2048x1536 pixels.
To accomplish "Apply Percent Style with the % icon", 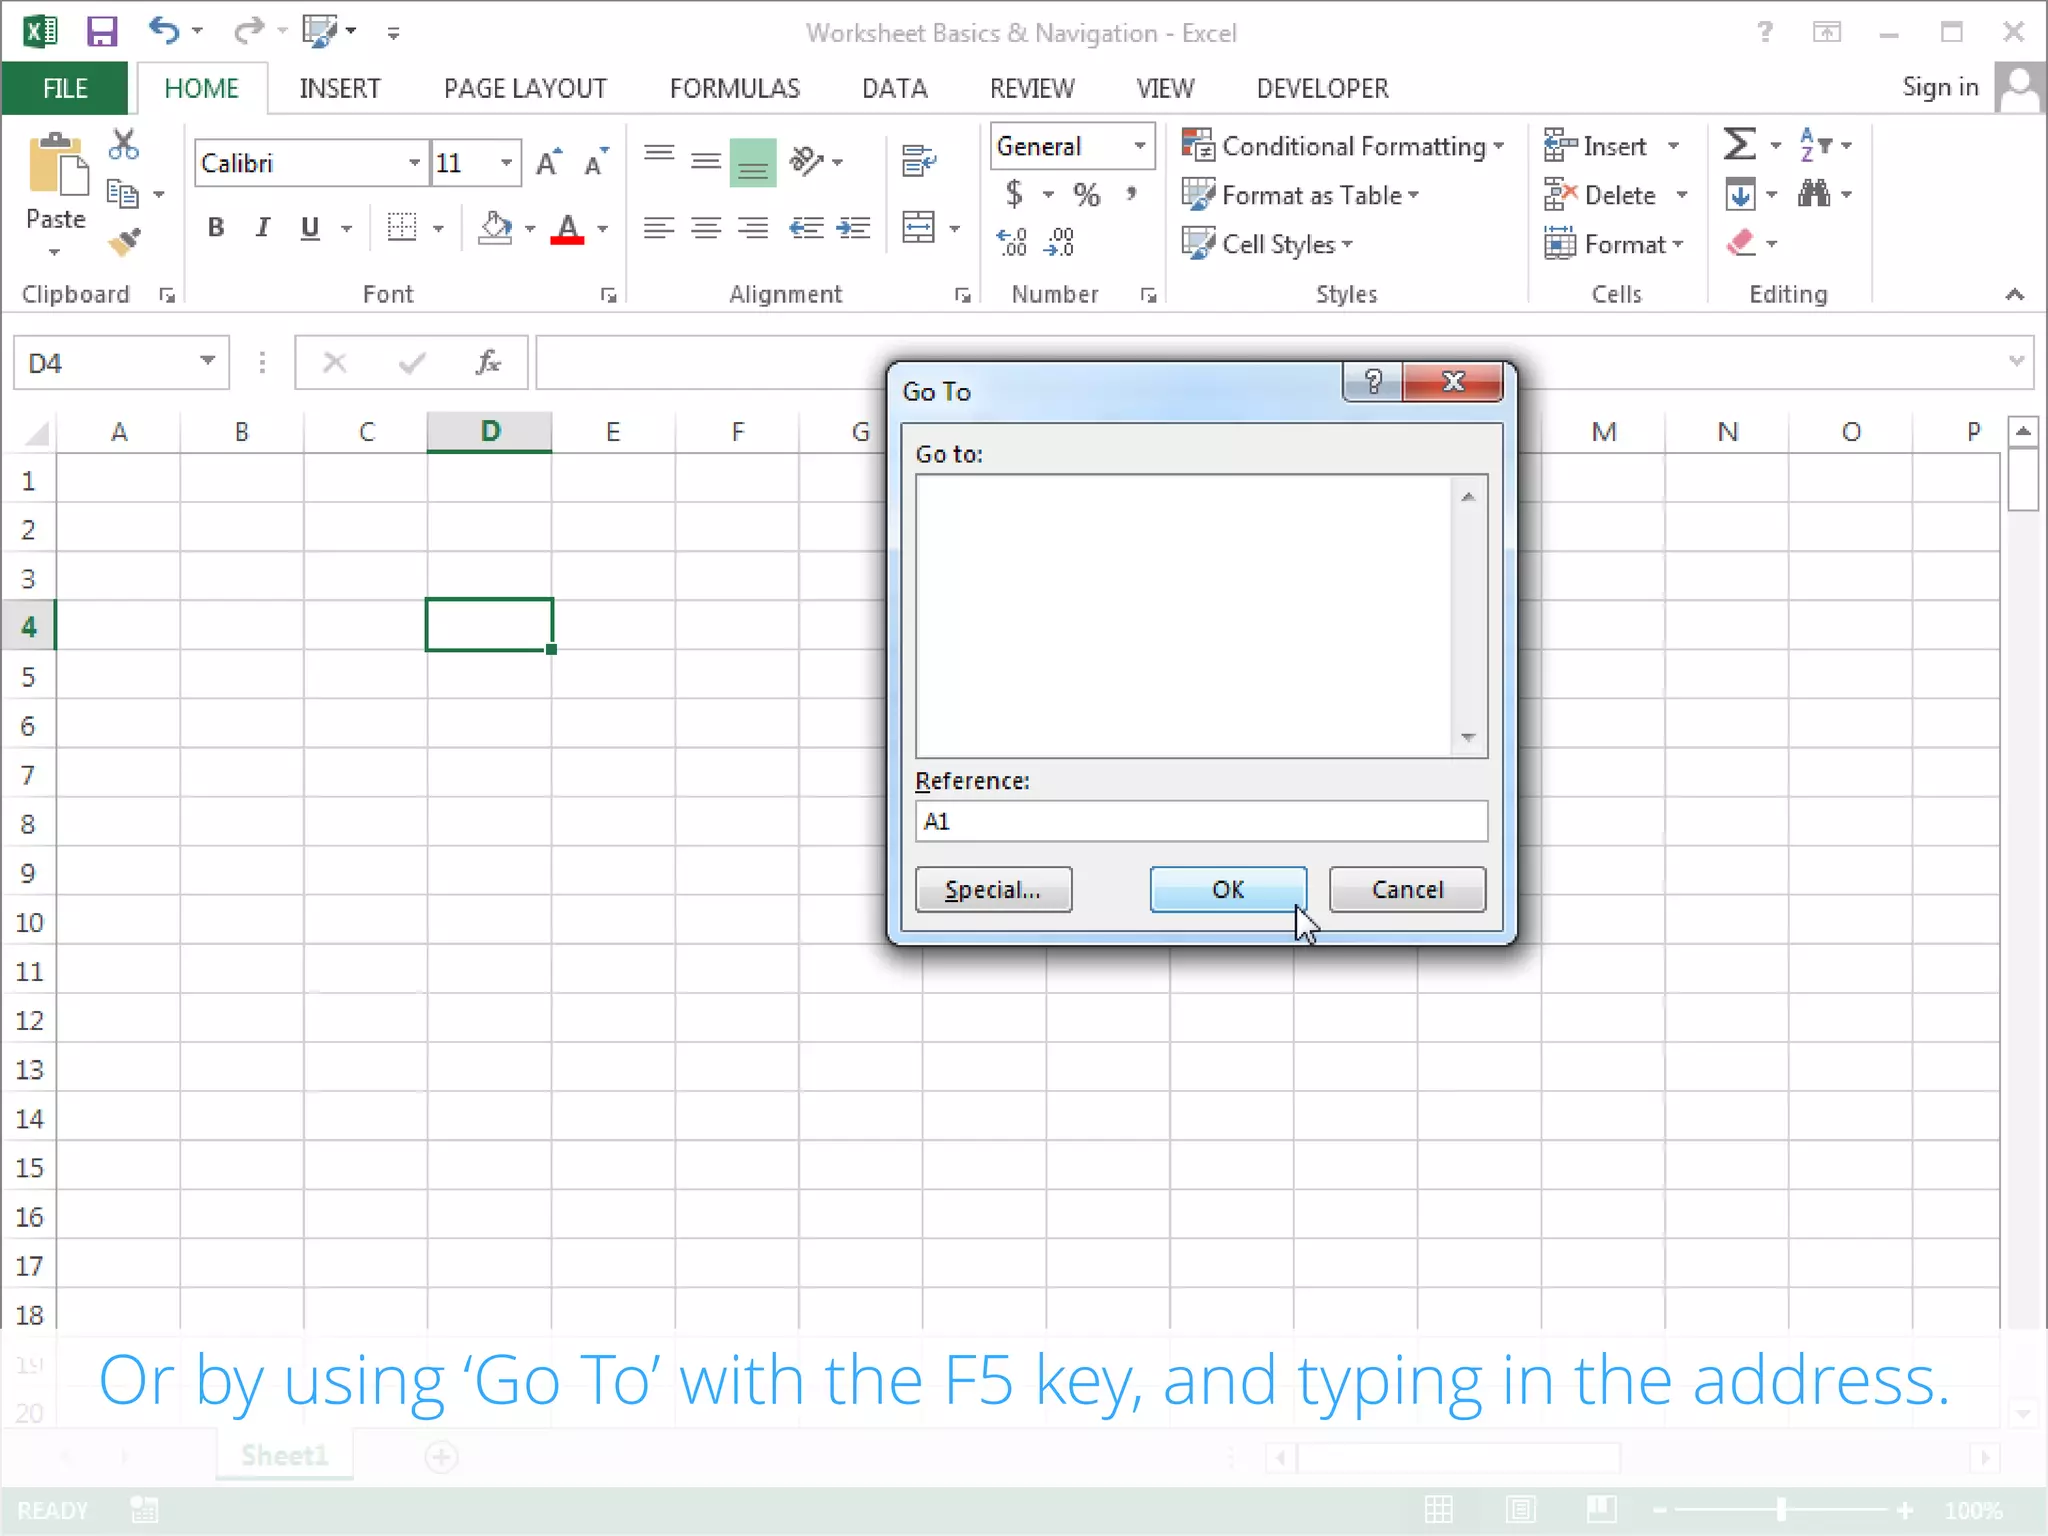I will click(1086, 194).
